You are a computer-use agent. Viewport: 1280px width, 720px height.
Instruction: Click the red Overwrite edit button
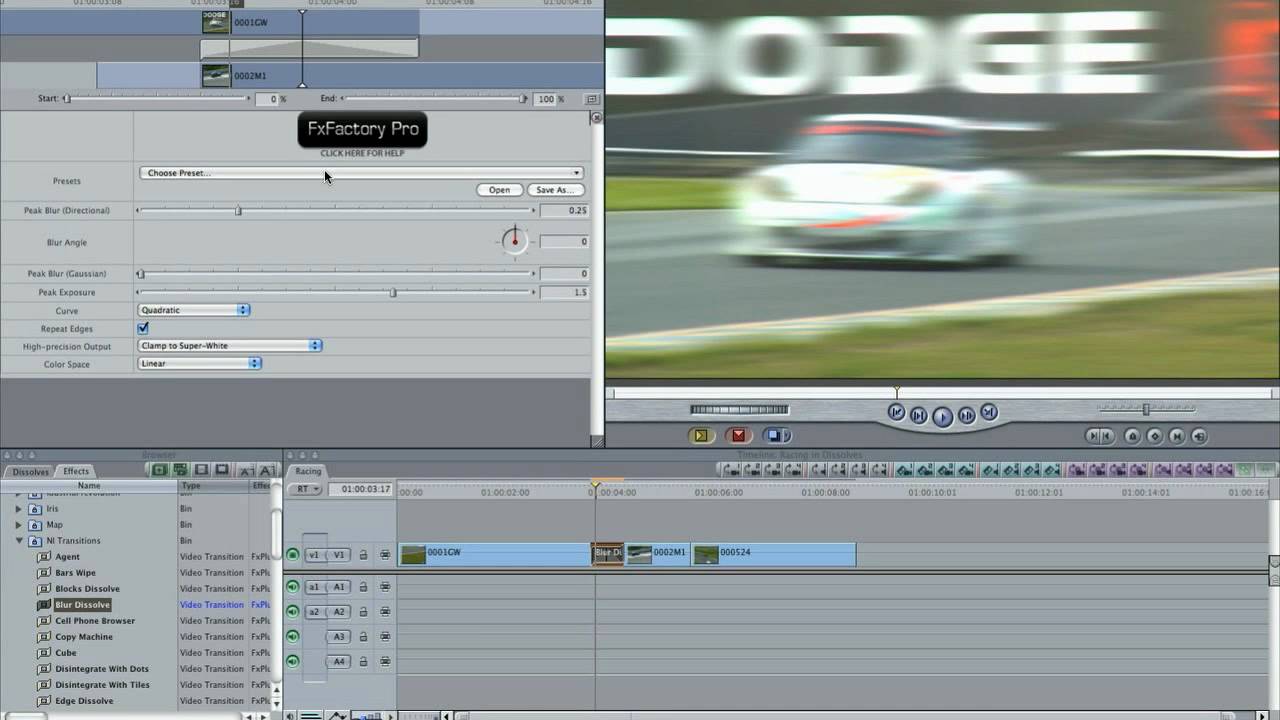pos(738,435)
